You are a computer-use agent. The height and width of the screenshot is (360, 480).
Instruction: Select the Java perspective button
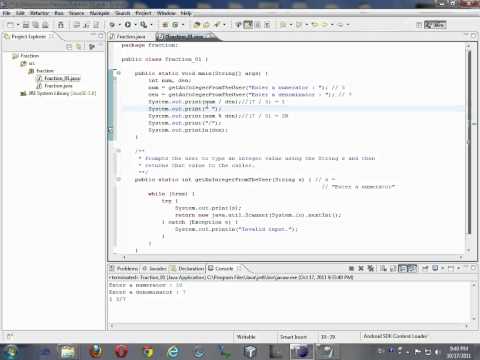[x=435, y=25]
